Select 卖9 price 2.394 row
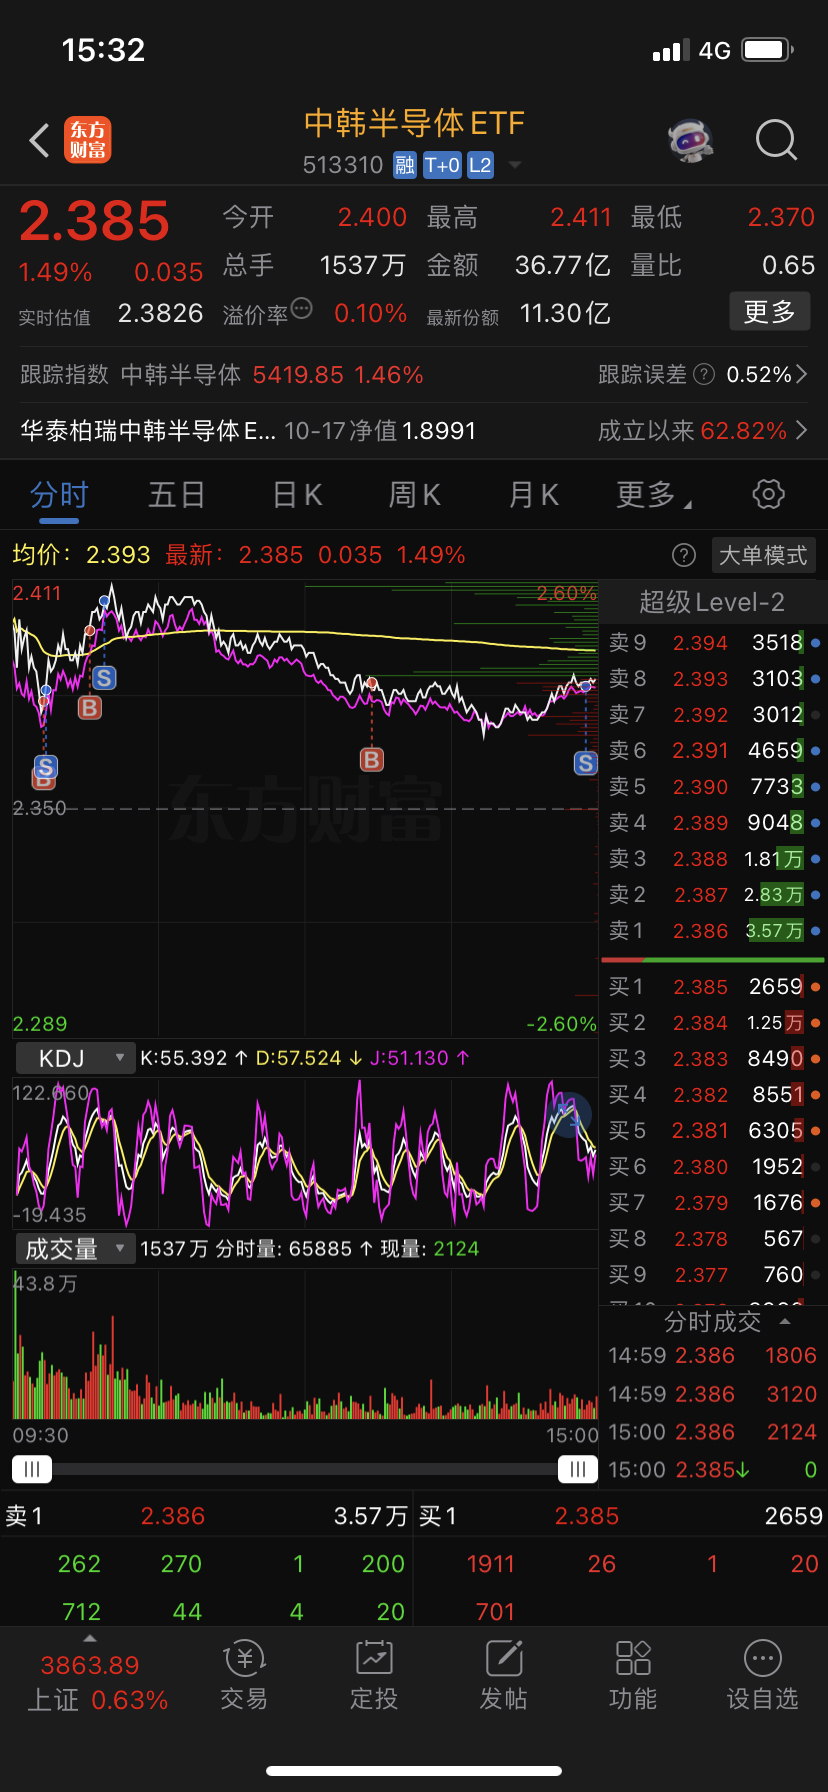The width and height of the screenshot is (828, 1792). (x=712, y=643)
